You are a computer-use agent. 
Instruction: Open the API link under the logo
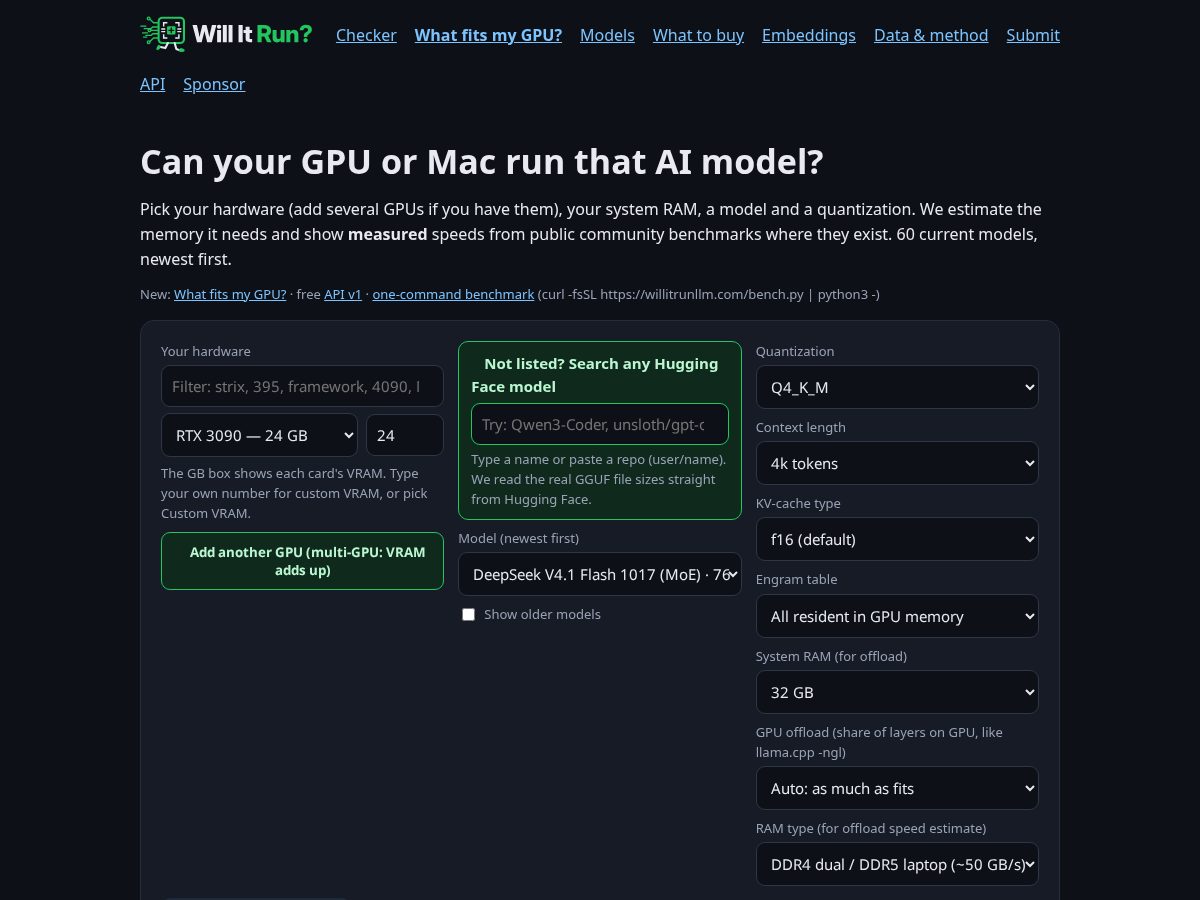(x=153, y=84)
